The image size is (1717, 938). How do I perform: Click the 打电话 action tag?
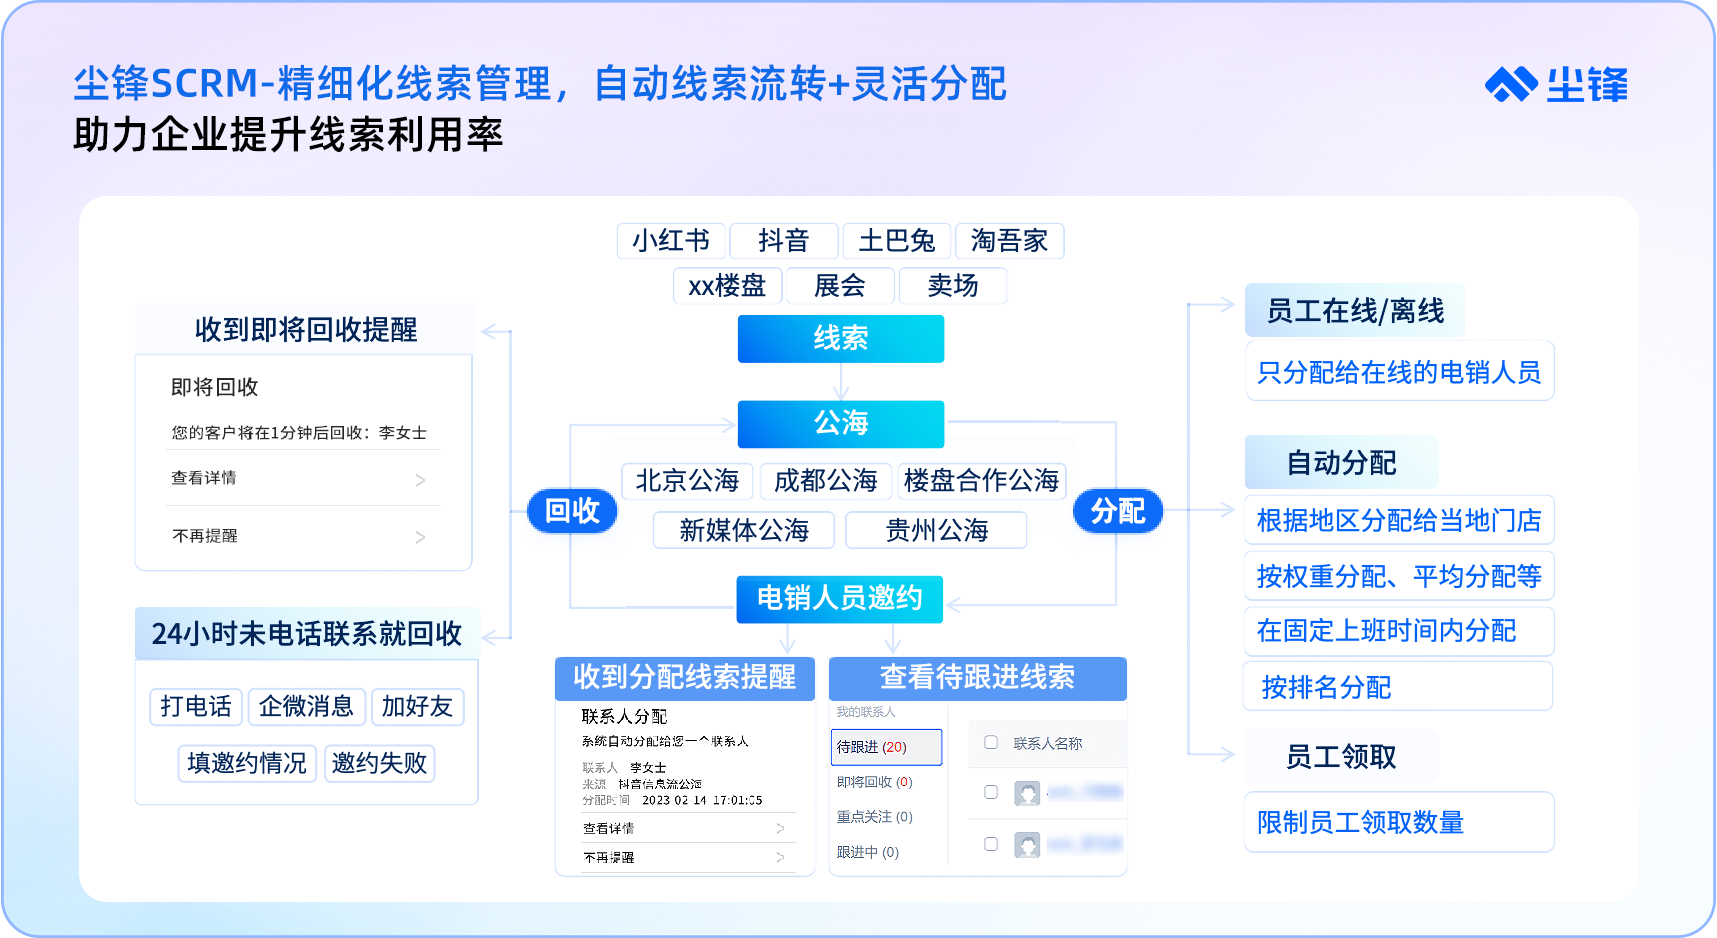coord(196,707)
